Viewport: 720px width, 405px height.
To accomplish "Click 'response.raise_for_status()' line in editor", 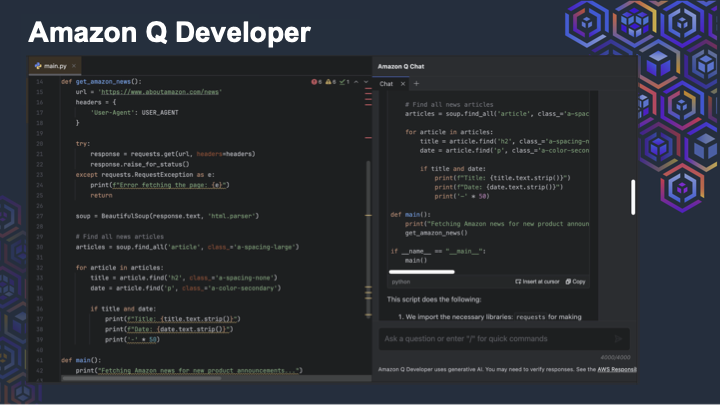I will (140, 164).
